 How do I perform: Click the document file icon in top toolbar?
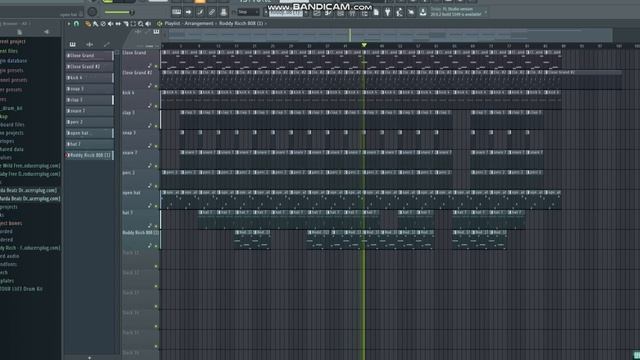click(x=376, y=13)
